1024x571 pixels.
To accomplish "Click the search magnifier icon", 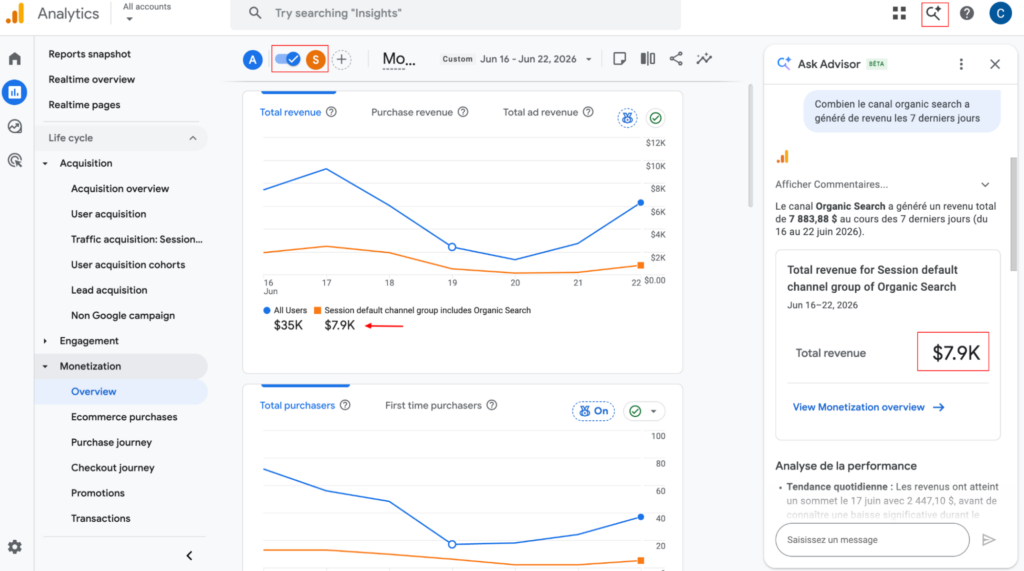I will click(x=255, y=13).
